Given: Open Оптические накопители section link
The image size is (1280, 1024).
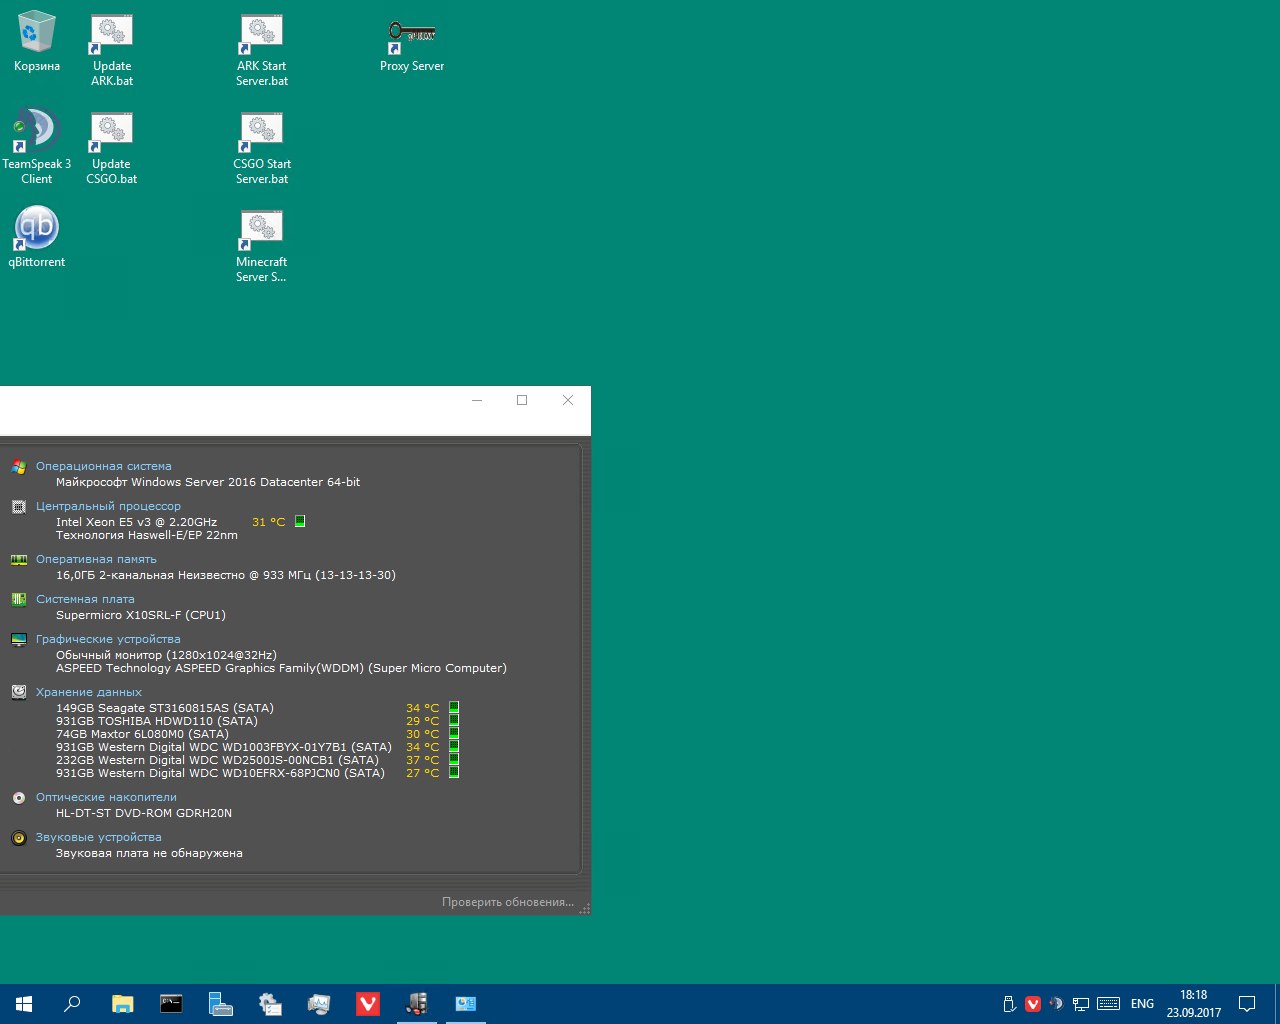Looking at the screenshot, I should [106, 797].
